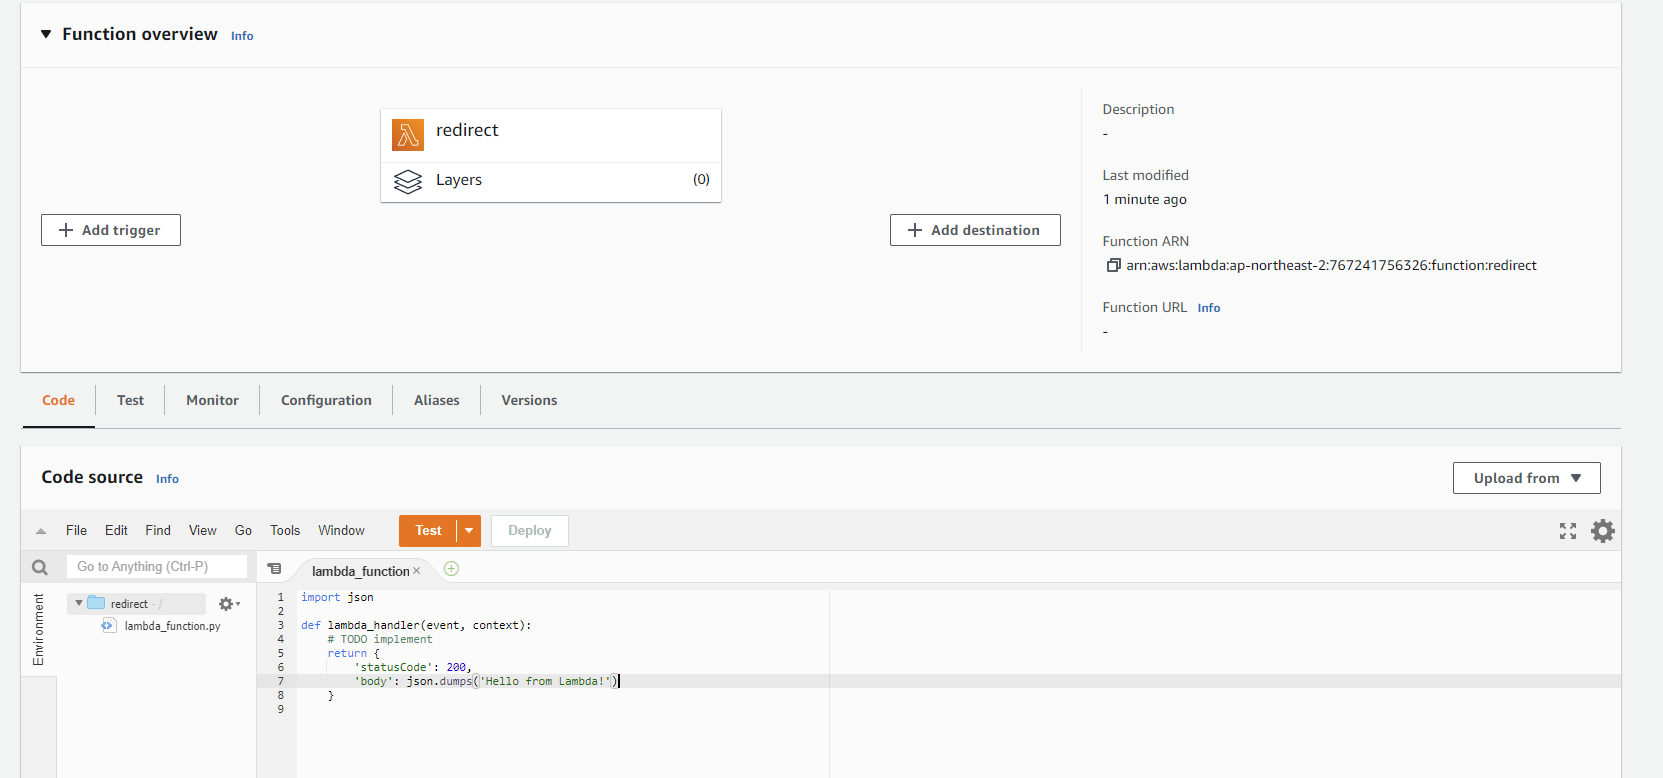Open the Configuration tab
Screen dimensions: 1663x778
pos(326,400)
